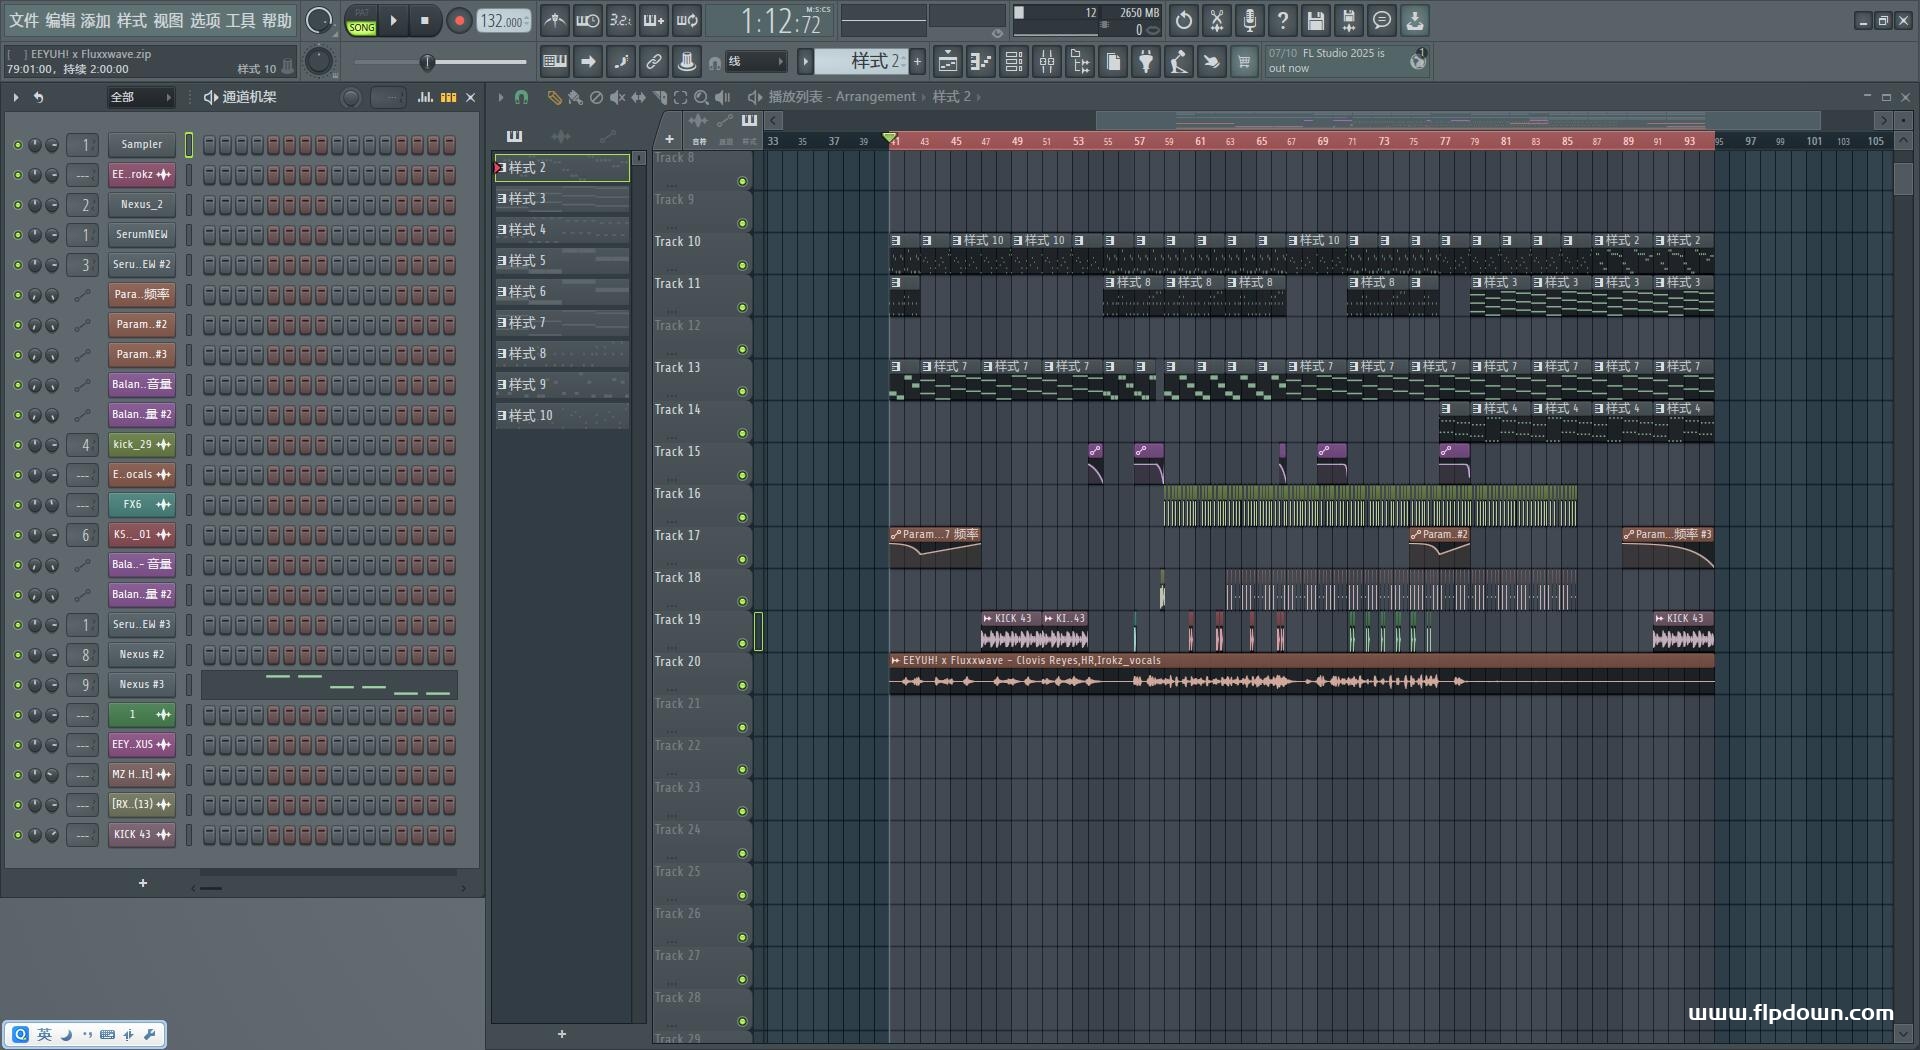Click the metronome icon in top toolbar
1920x1050 pixels.
(x=554, y=20)
